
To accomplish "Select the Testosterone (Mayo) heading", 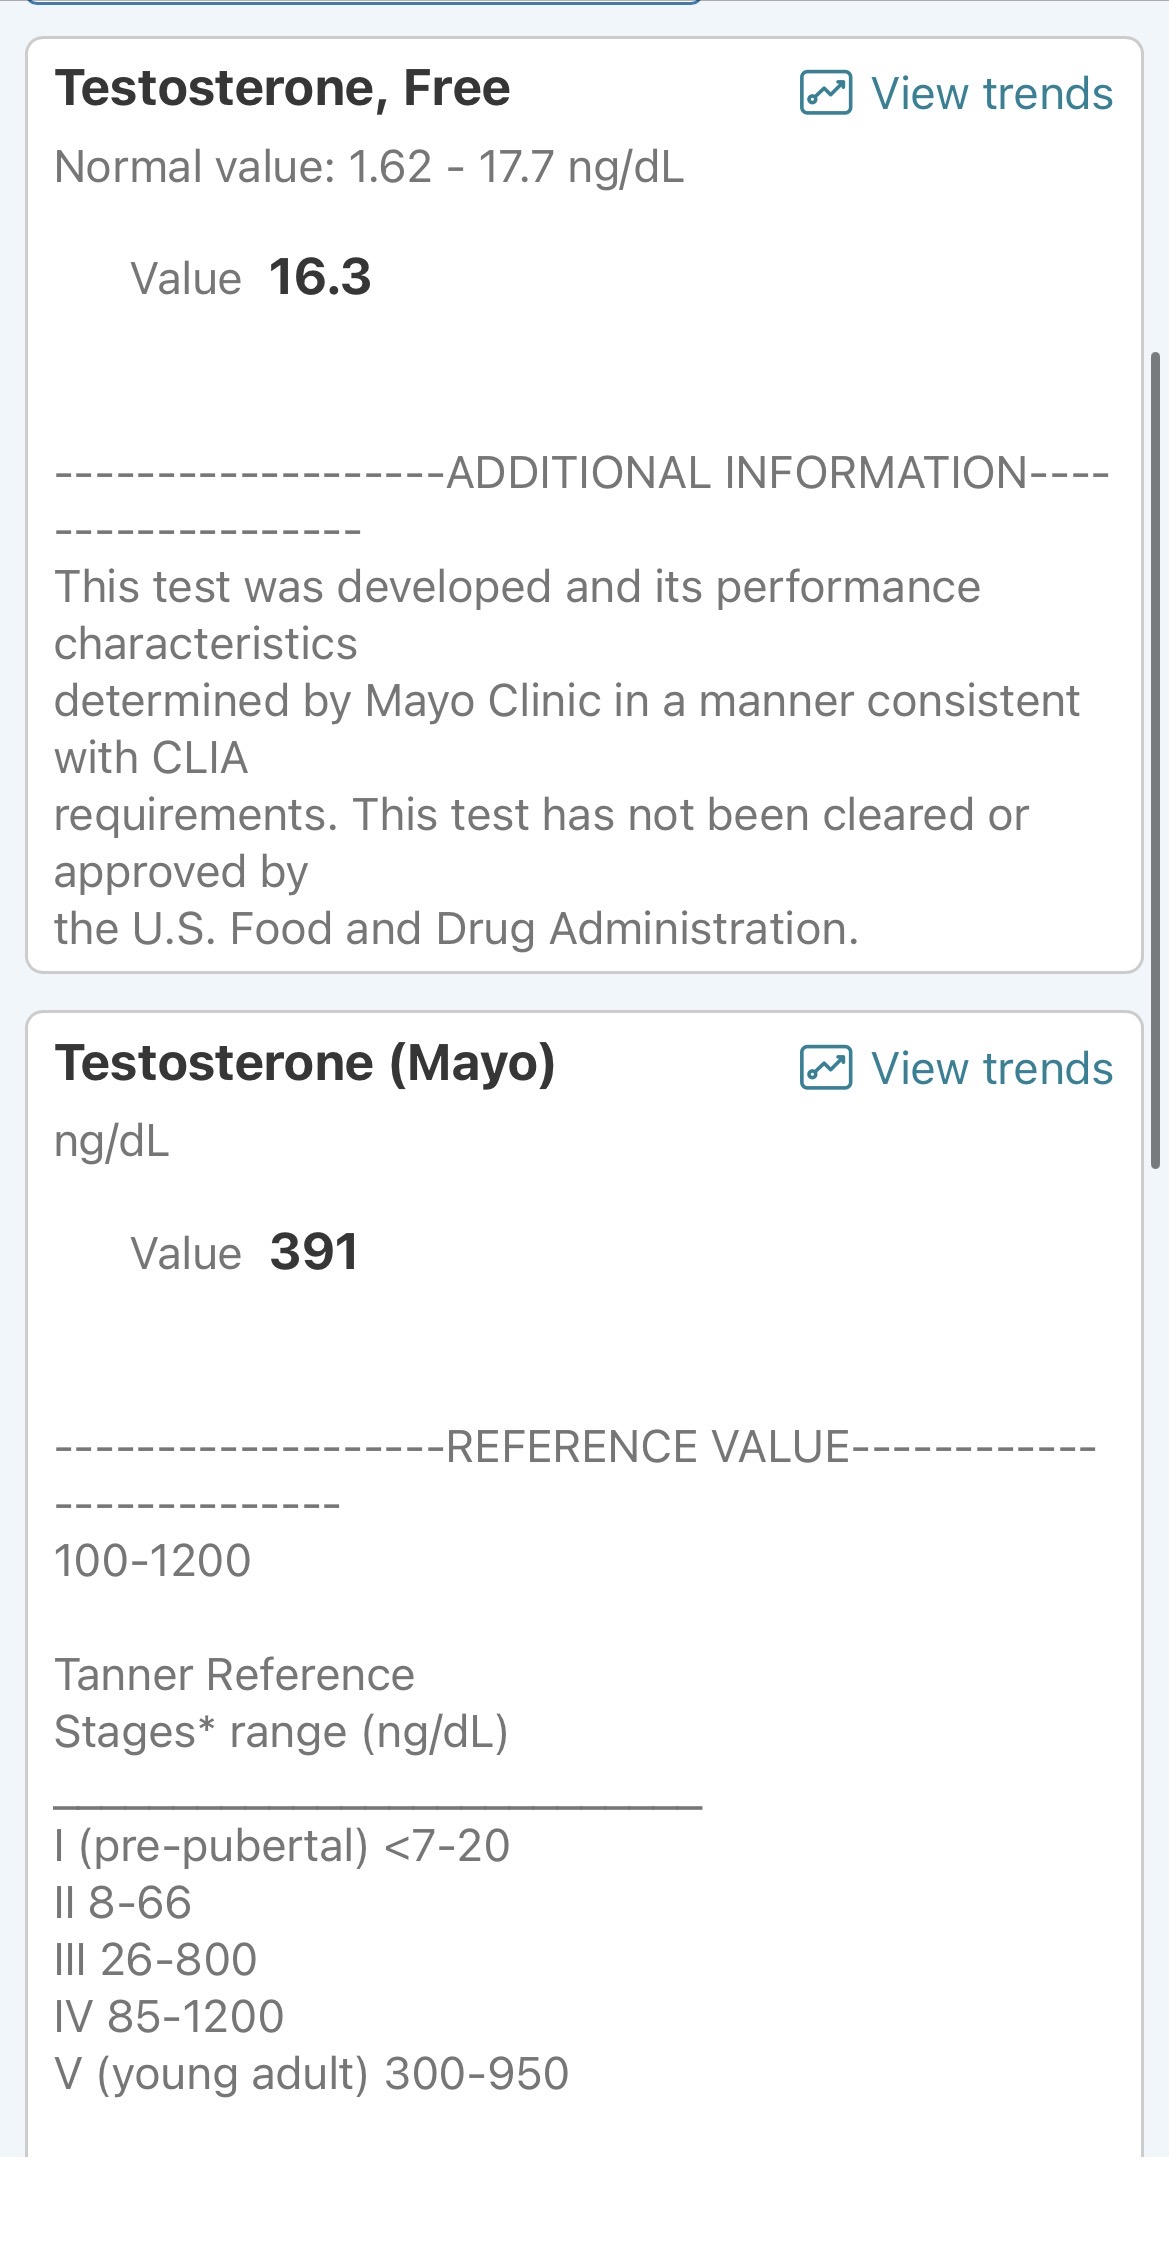I will 304,1063.
